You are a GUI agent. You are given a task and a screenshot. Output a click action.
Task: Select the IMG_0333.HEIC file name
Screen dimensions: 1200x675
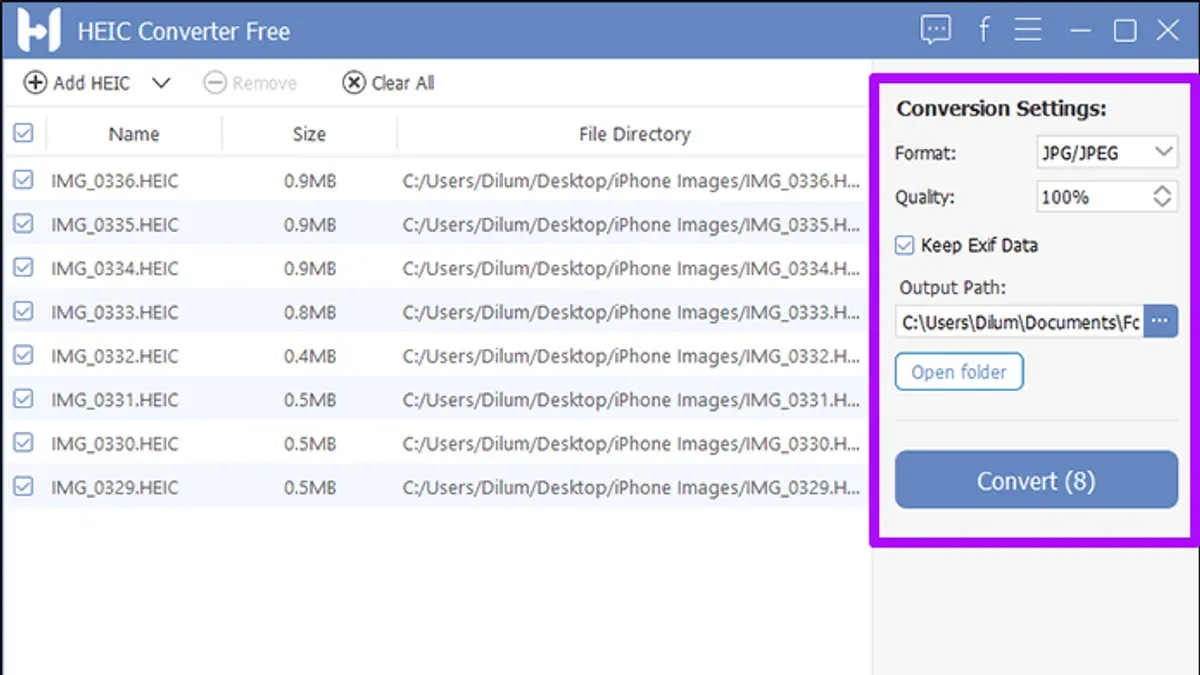click(x=115, y=313)
